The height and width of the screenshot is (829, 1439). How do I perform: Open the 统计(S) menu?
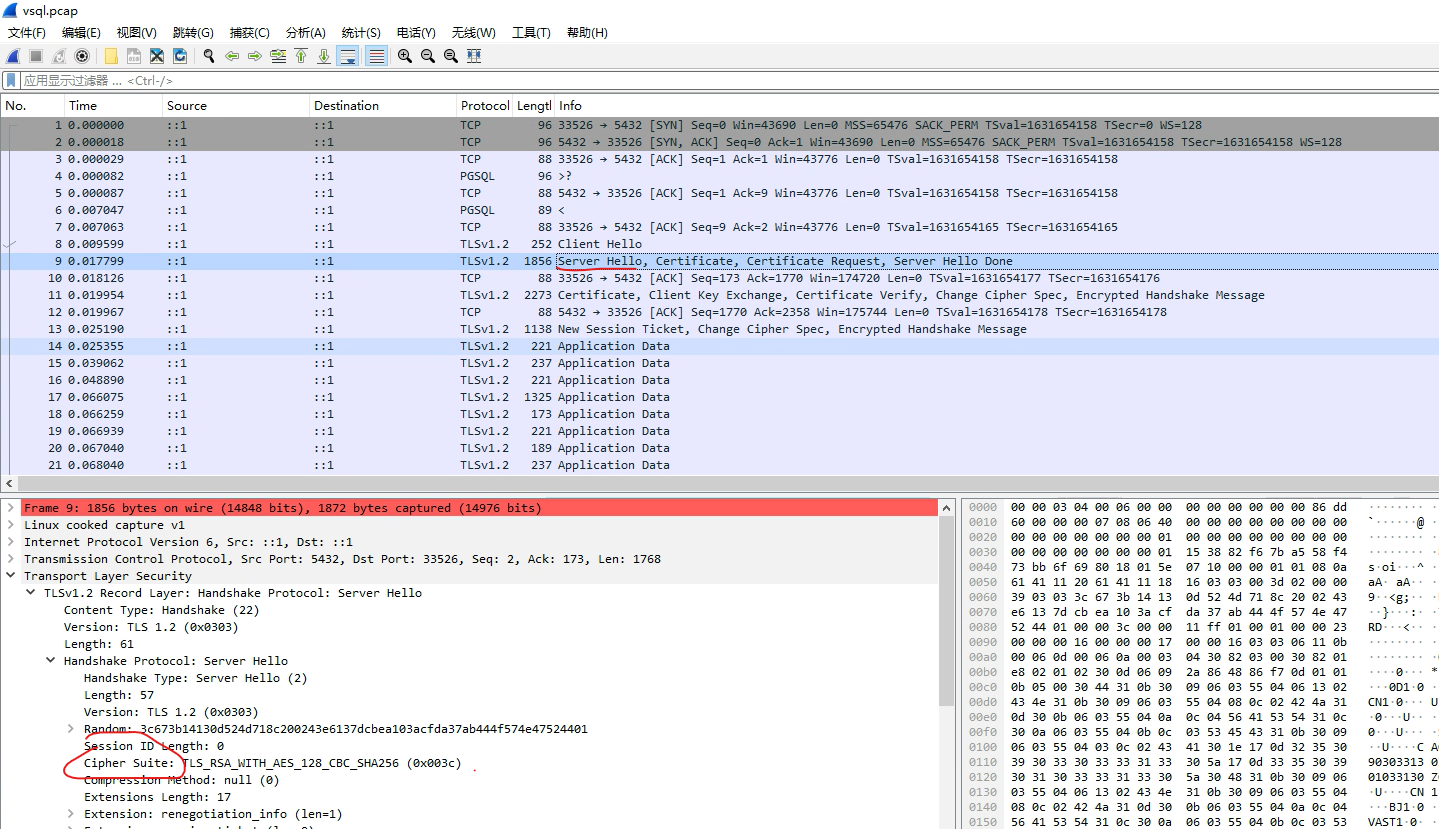coord(361,33)
